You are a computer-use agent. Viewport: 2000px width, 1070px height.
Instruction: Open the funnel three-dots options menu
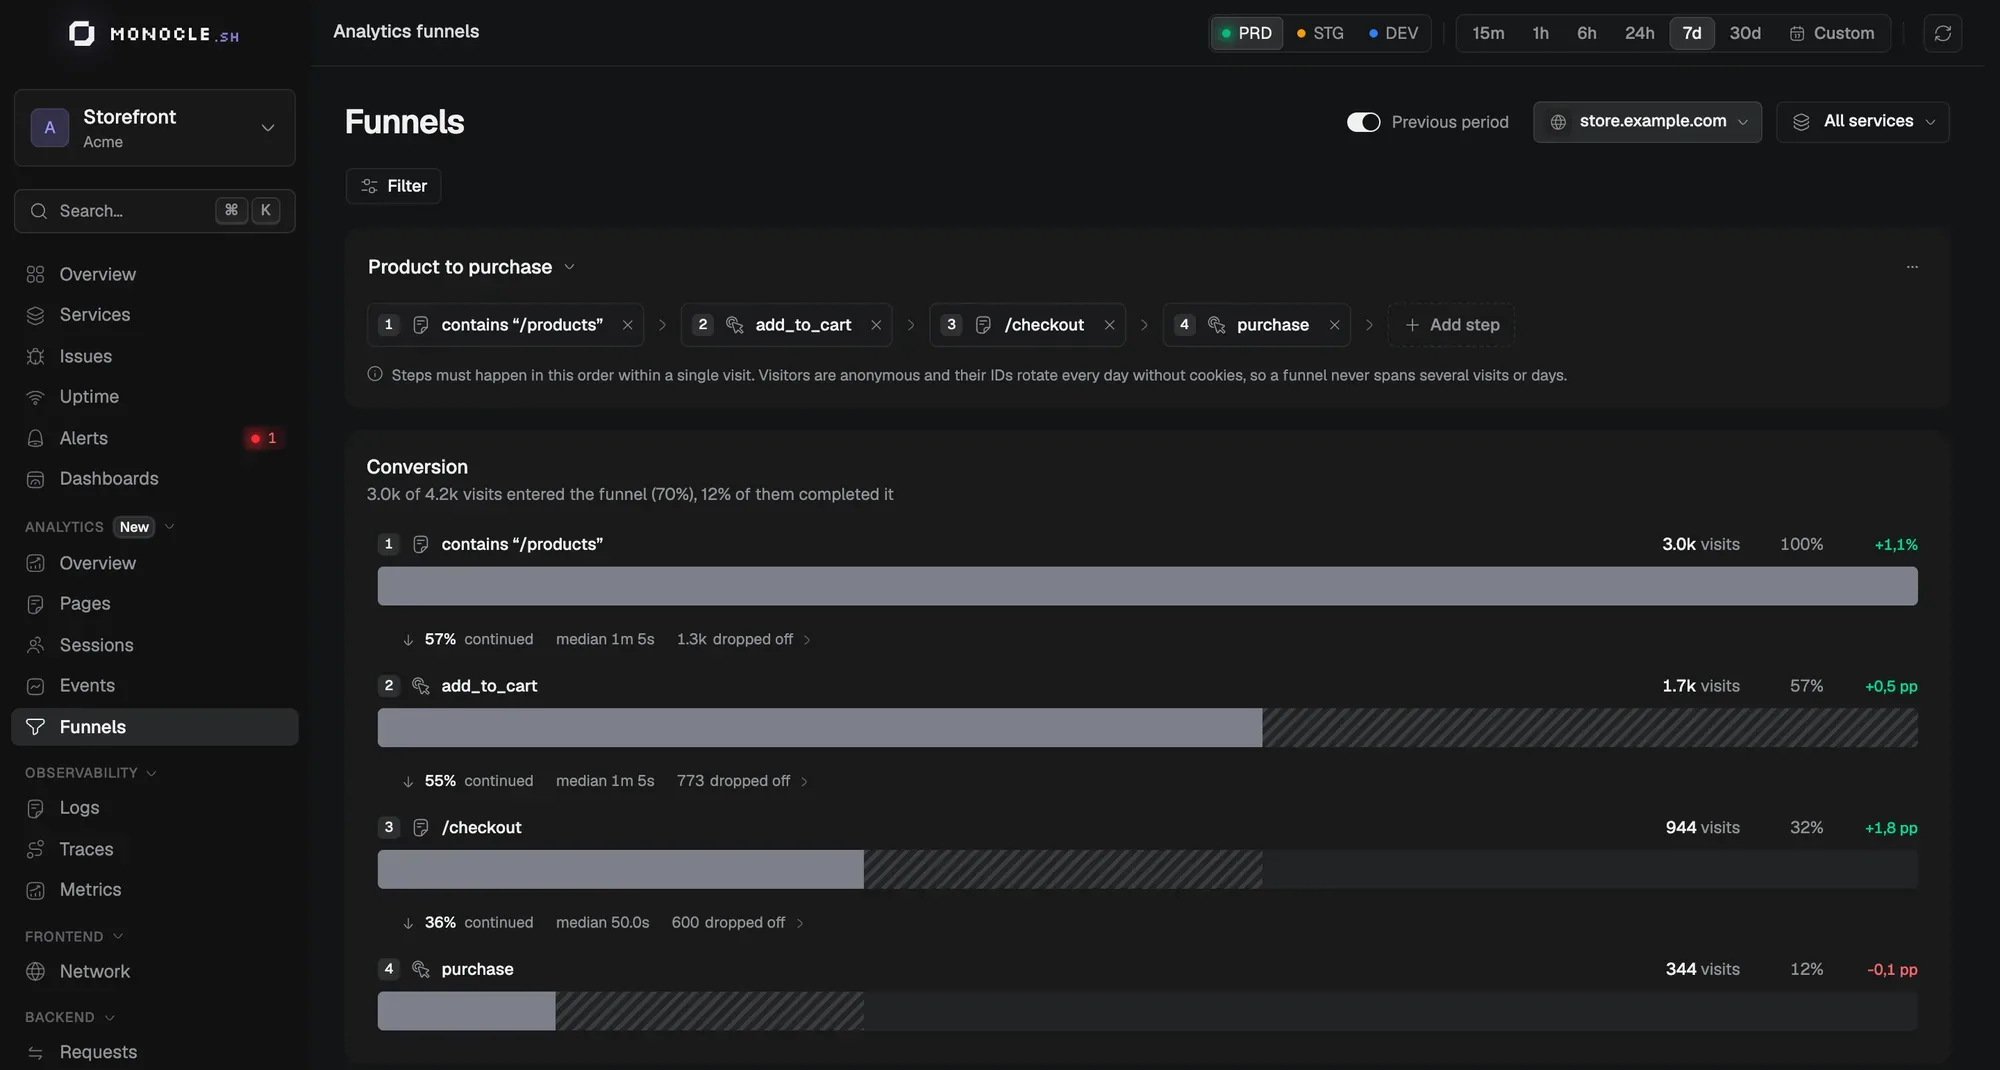[1912, 267]
